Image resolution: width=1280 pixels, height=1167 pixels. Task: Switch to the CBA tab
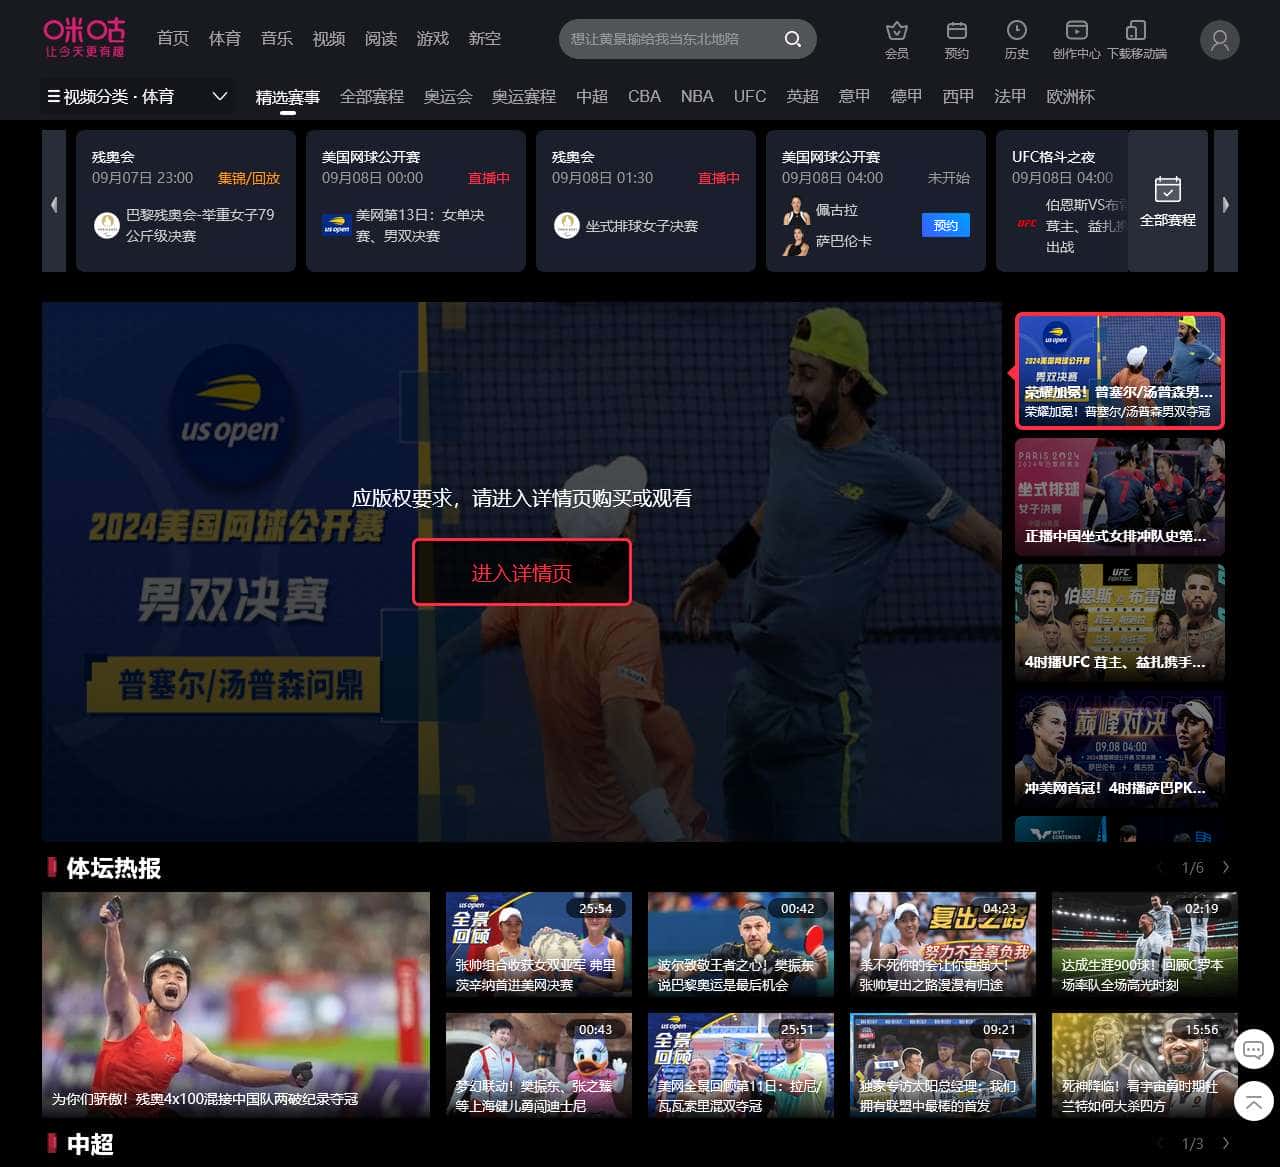point(644,97)
